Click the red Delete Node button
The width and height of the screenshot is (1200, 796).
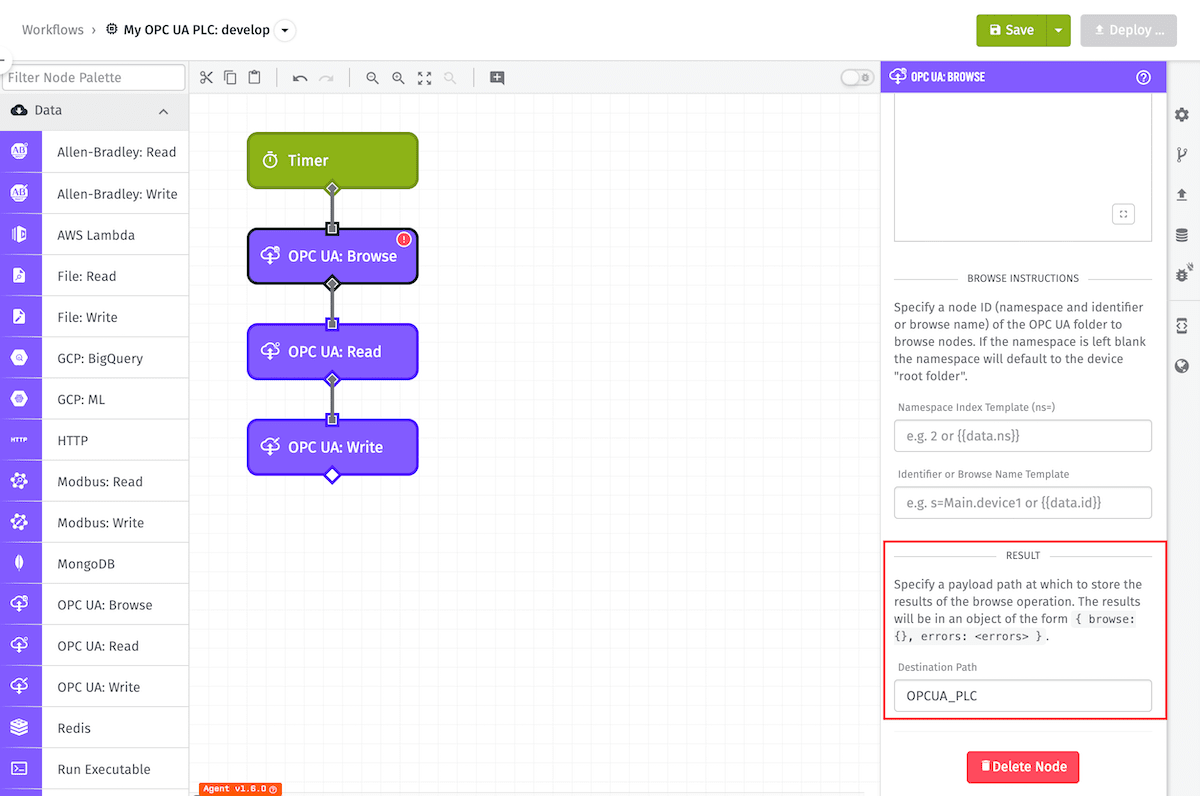(1023, 767)
